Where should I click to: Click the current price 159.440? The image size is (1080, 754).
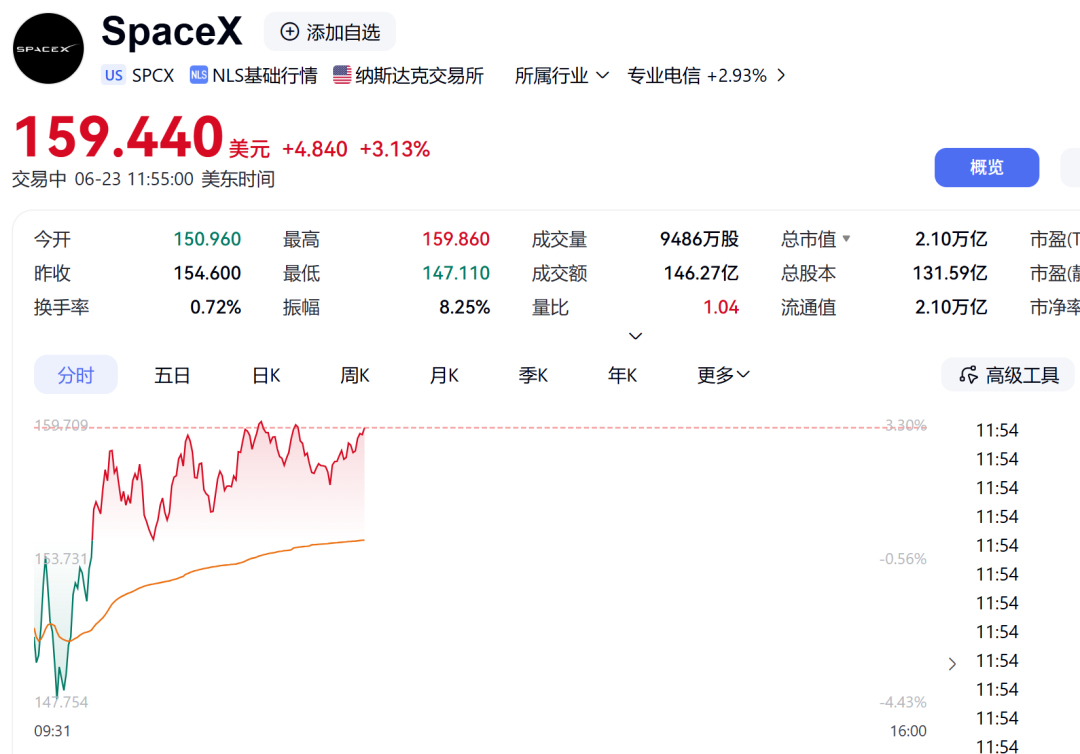[x=118, y=136]
